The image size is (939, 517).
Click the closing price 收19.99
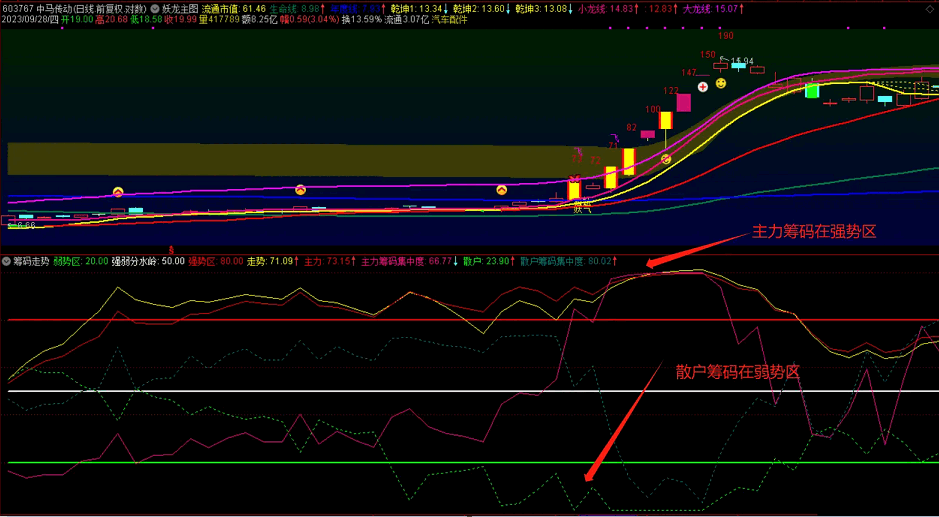[181, 20]
